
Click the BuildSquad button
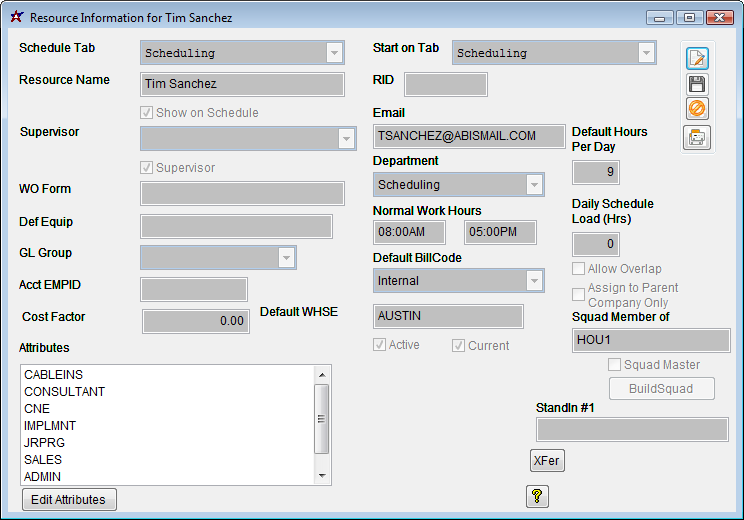pos(662,389)
